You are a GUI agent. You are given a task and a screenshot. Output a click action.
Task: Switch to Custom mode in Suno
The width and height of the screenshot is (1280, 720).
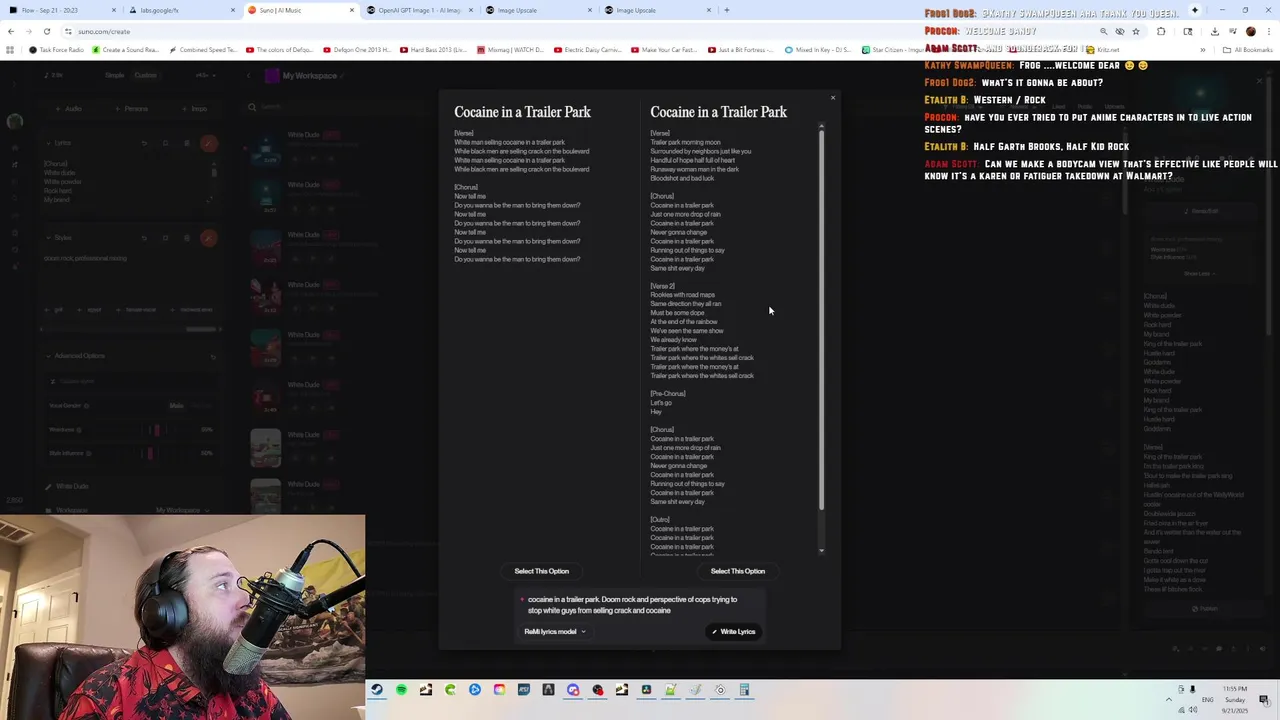[x=145, y=75]
